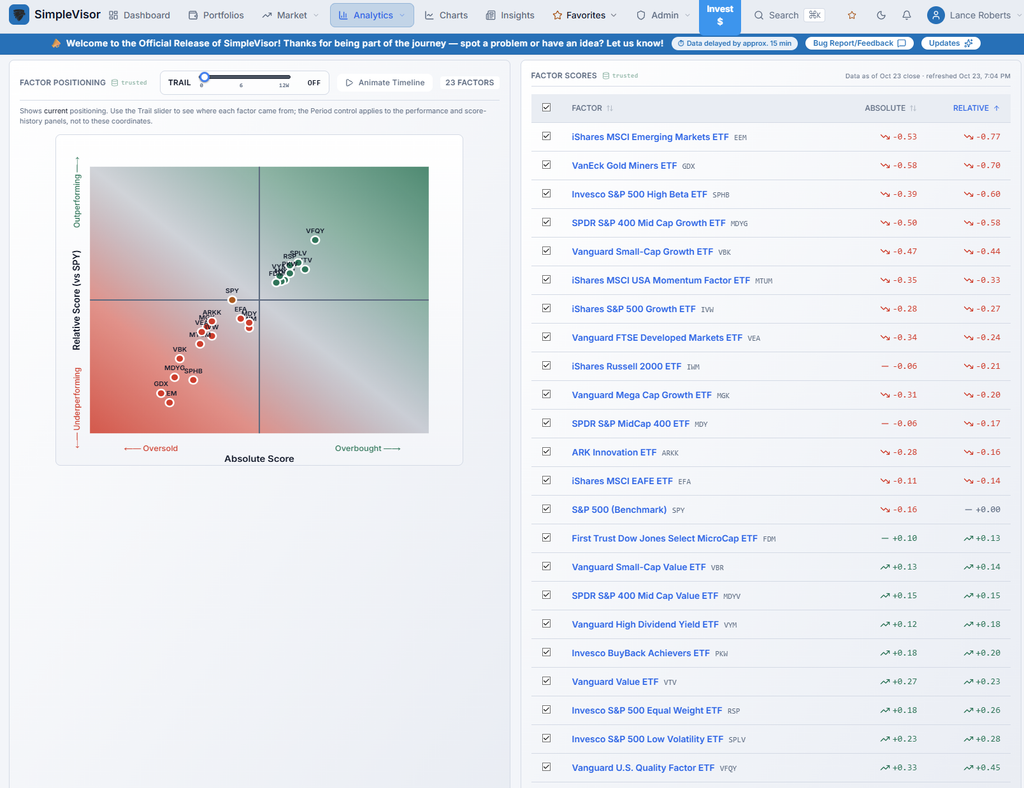Open notifications bell icon
Viewport: 1024px width, 788px height.
[906, 15]
